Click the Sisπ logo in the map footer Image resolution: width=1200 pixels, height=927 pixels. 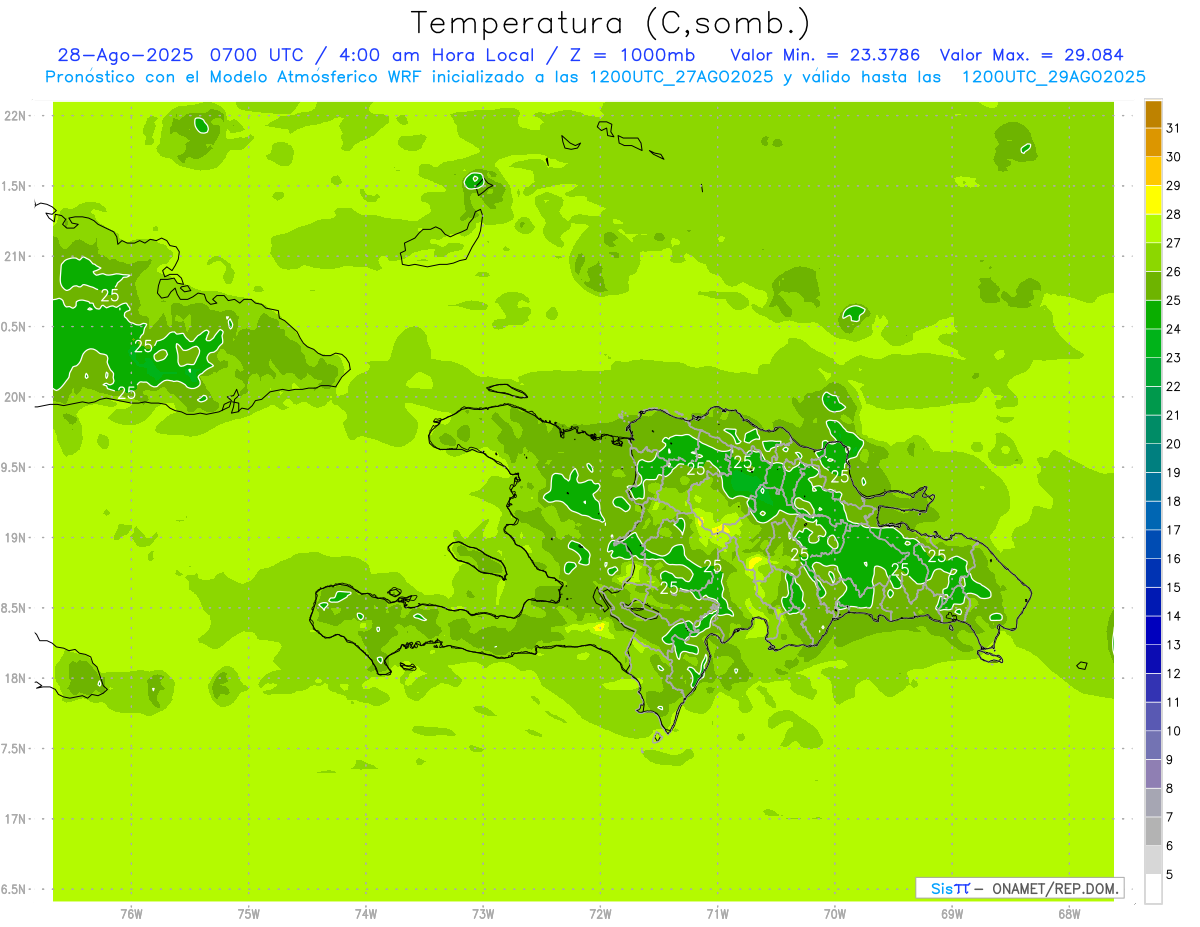point(949,888)
